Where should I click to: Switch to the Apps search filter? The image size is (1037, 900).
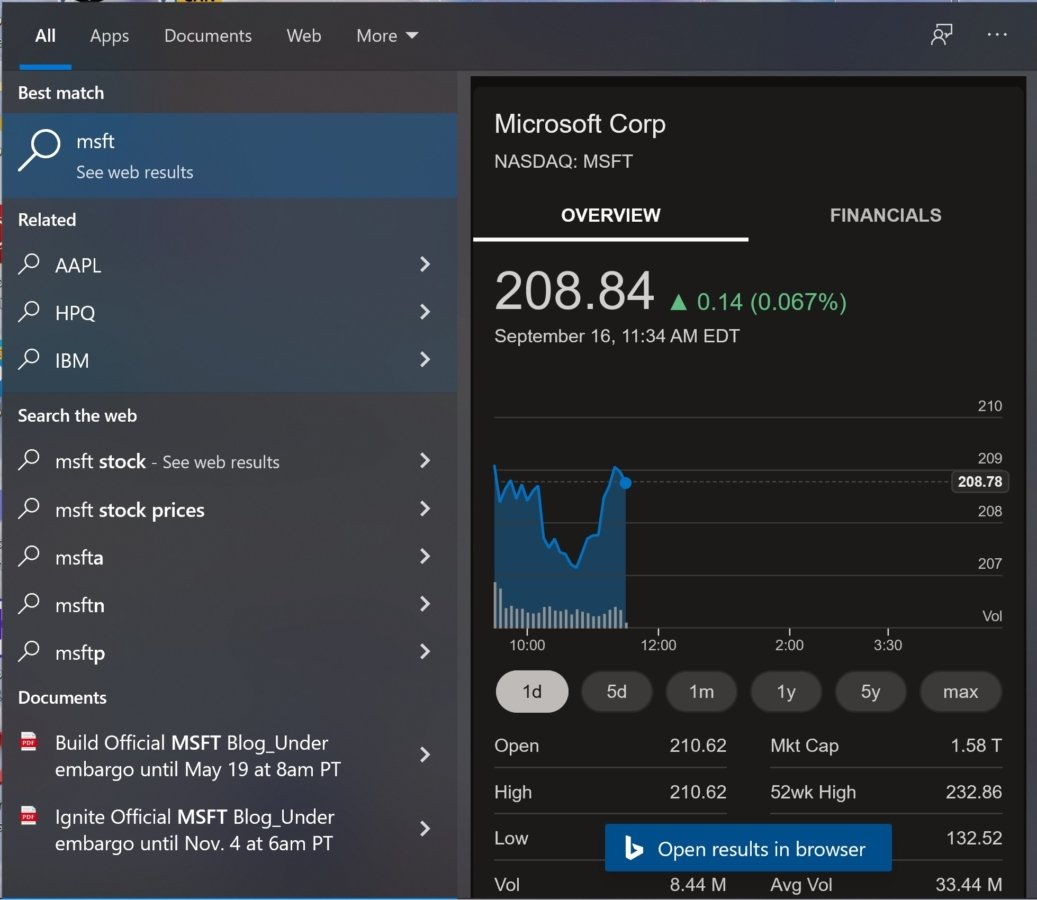[x=109, y=36]
